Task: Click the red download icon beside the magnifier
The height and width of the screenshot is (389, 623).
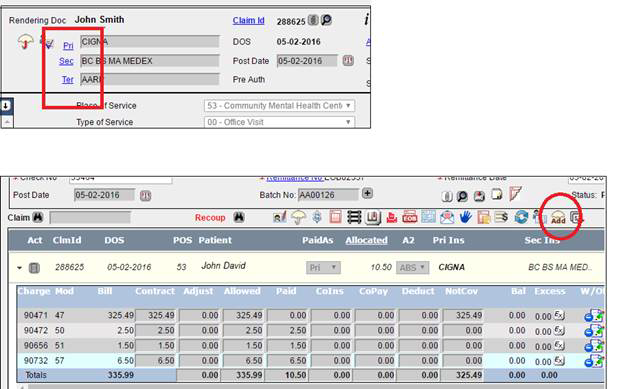Action: 480,196
